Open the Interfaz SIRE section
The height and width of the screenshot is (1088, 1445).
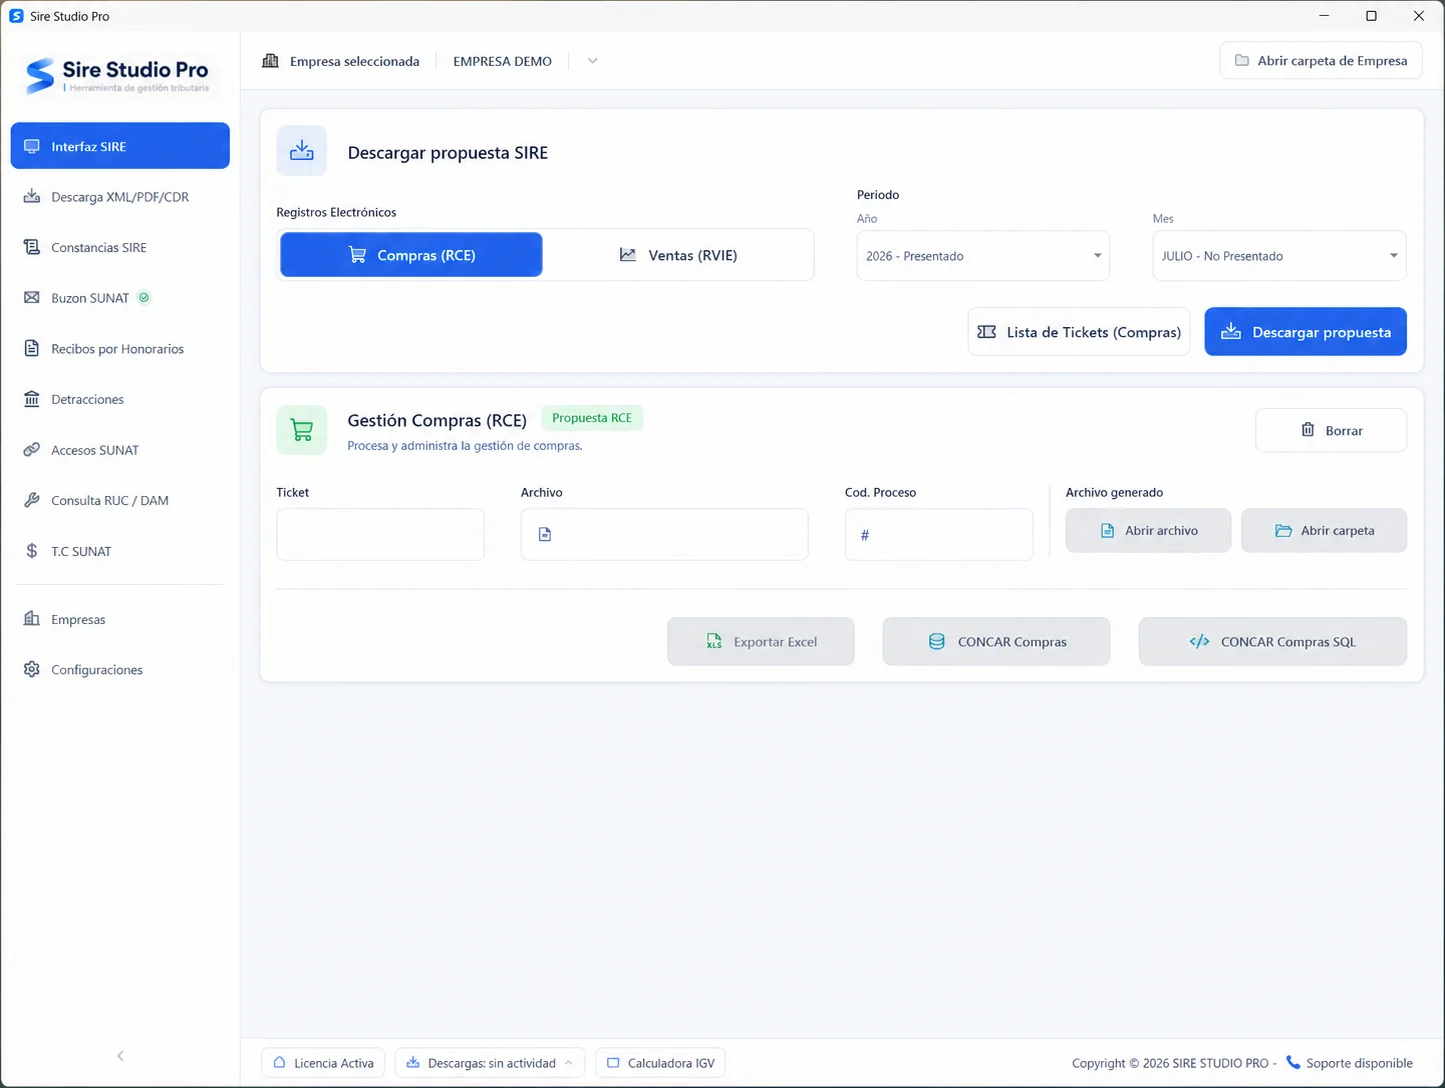tap(120, 146)
